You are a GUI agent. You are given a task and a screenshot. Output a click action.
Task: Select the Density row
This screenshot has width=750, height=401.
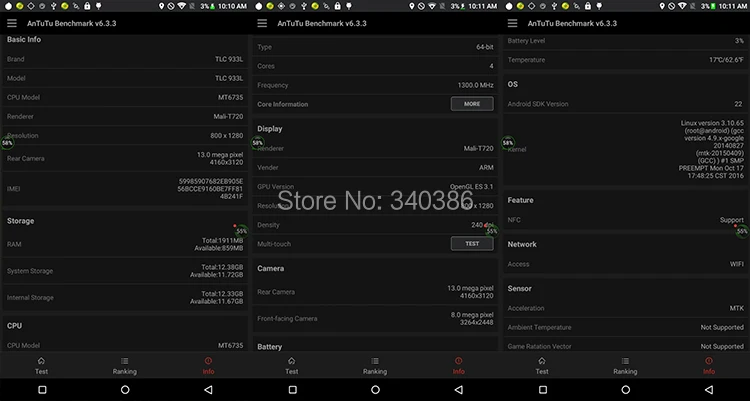coord(375,225)
